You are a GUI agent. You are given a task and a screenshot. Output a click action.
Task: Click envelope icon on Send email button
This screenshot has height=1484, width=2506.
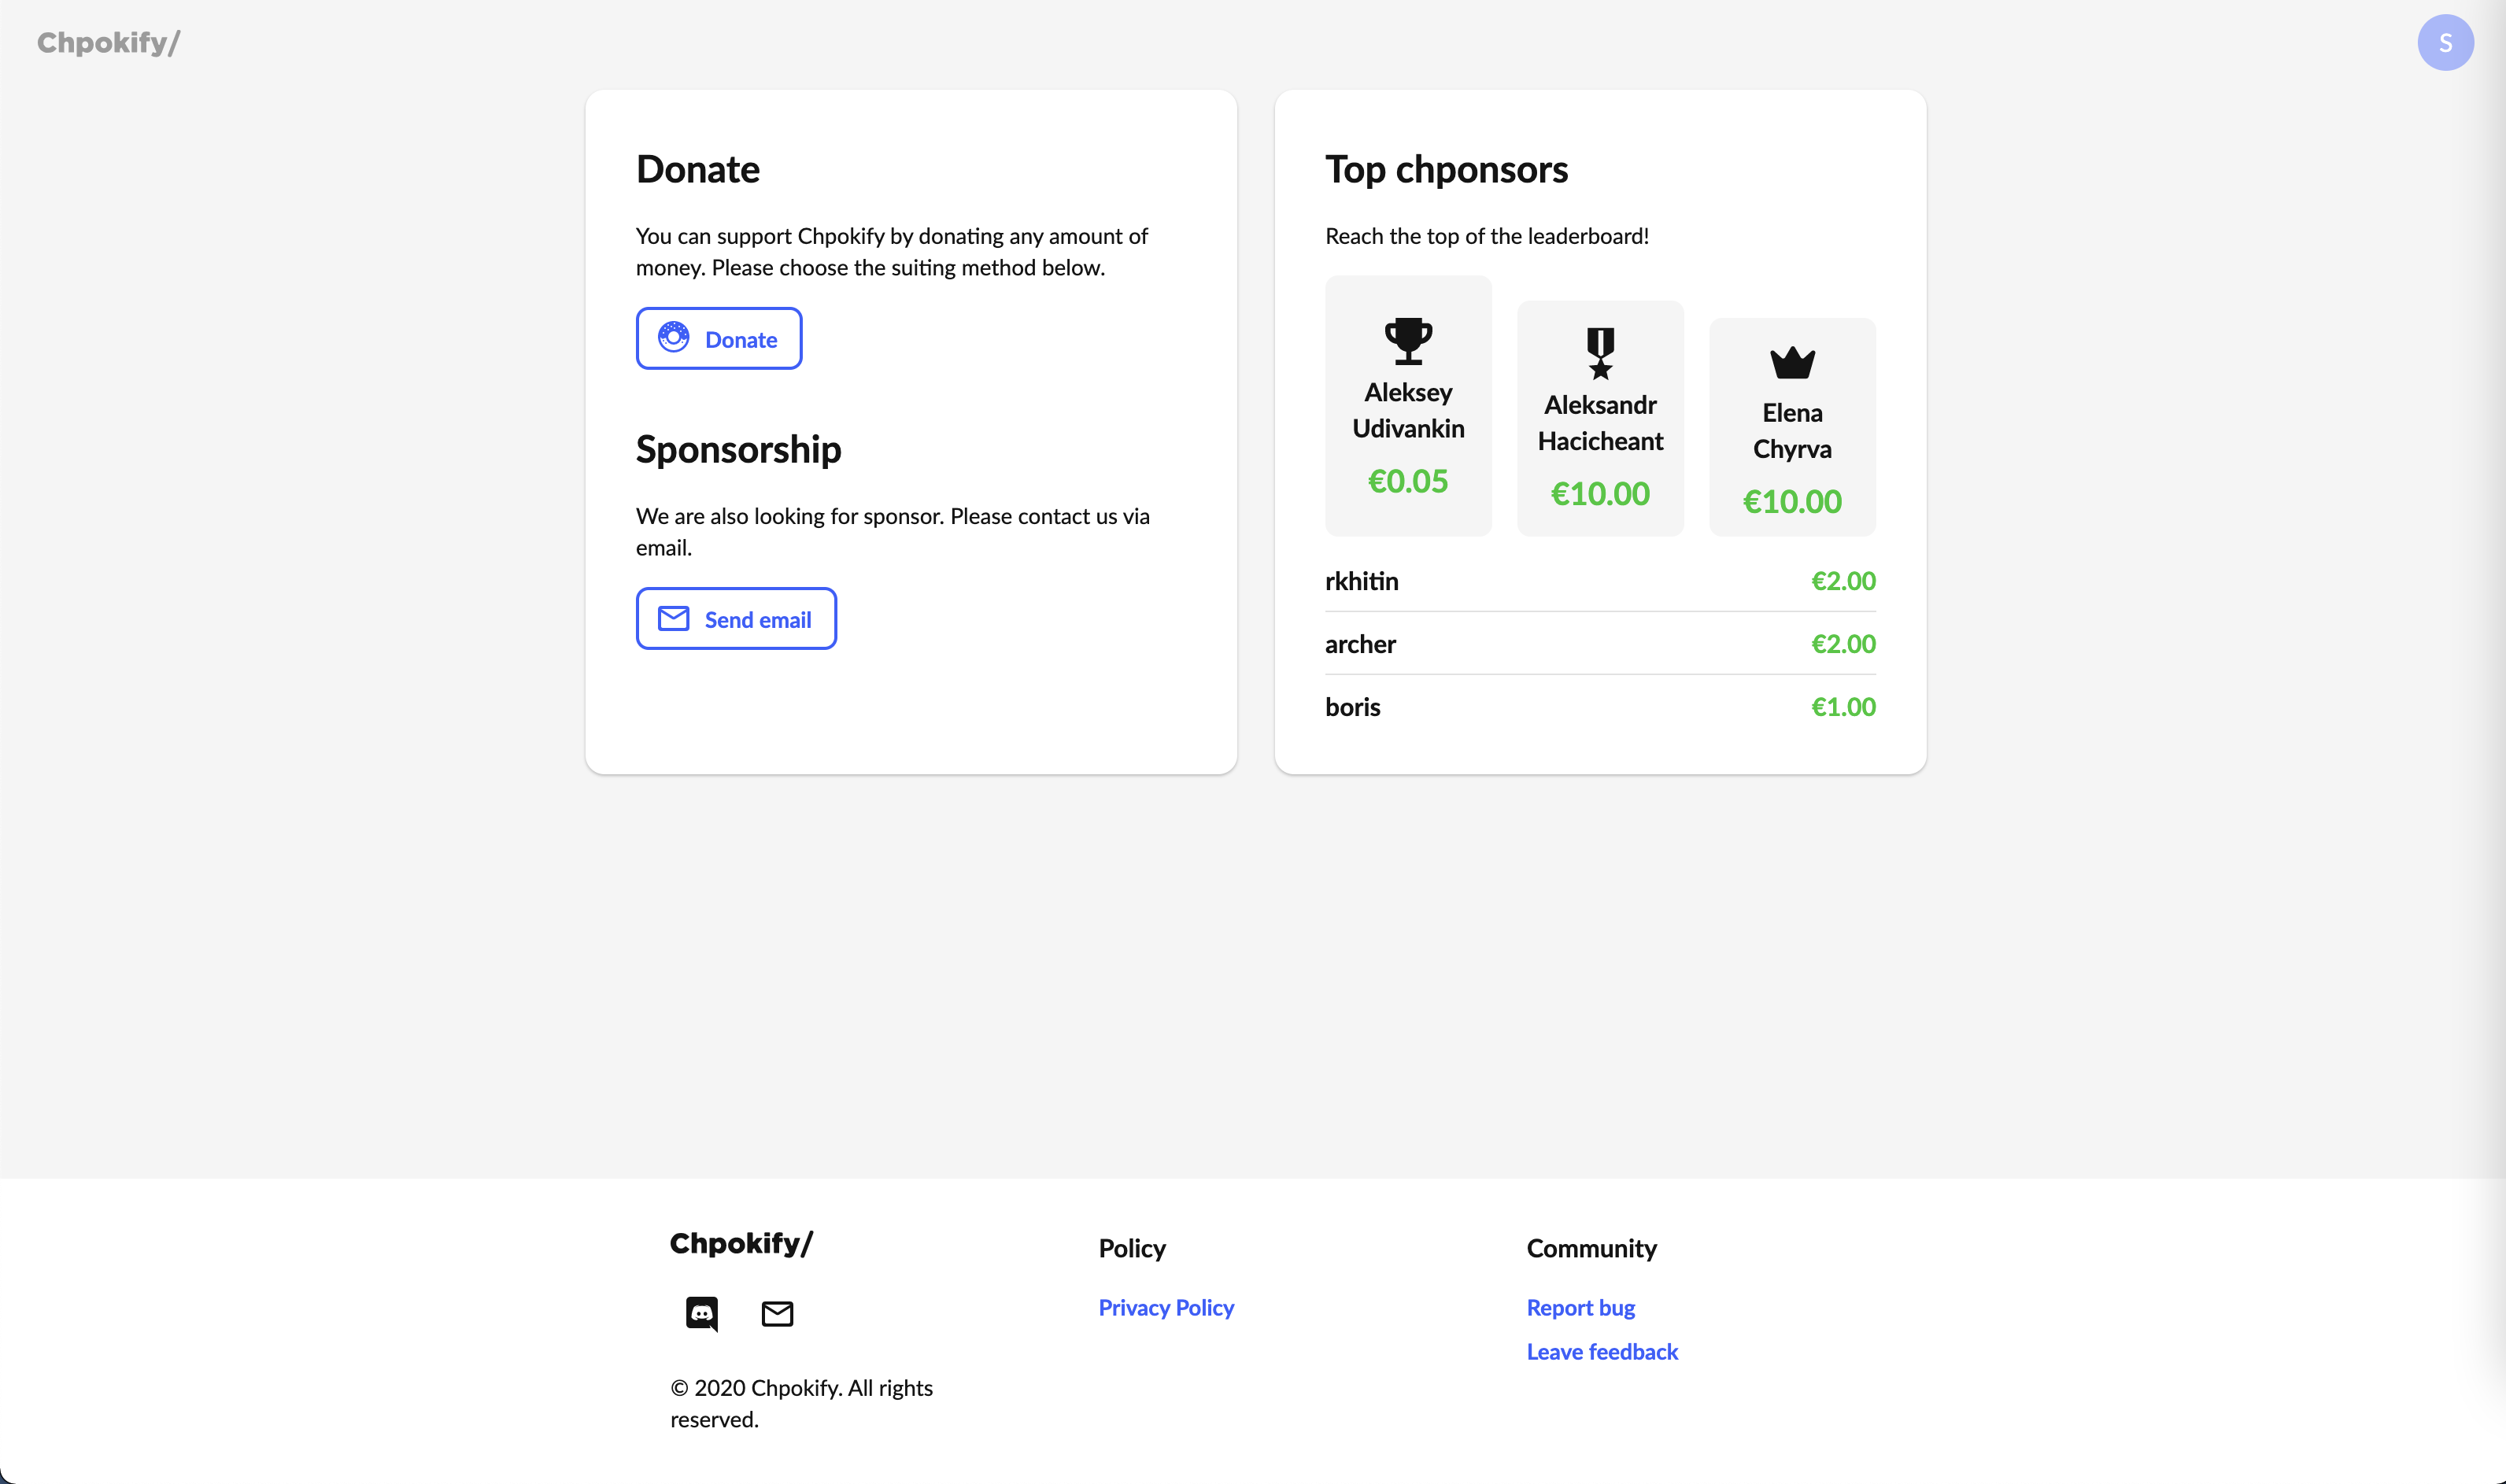(x=673, y=619)
